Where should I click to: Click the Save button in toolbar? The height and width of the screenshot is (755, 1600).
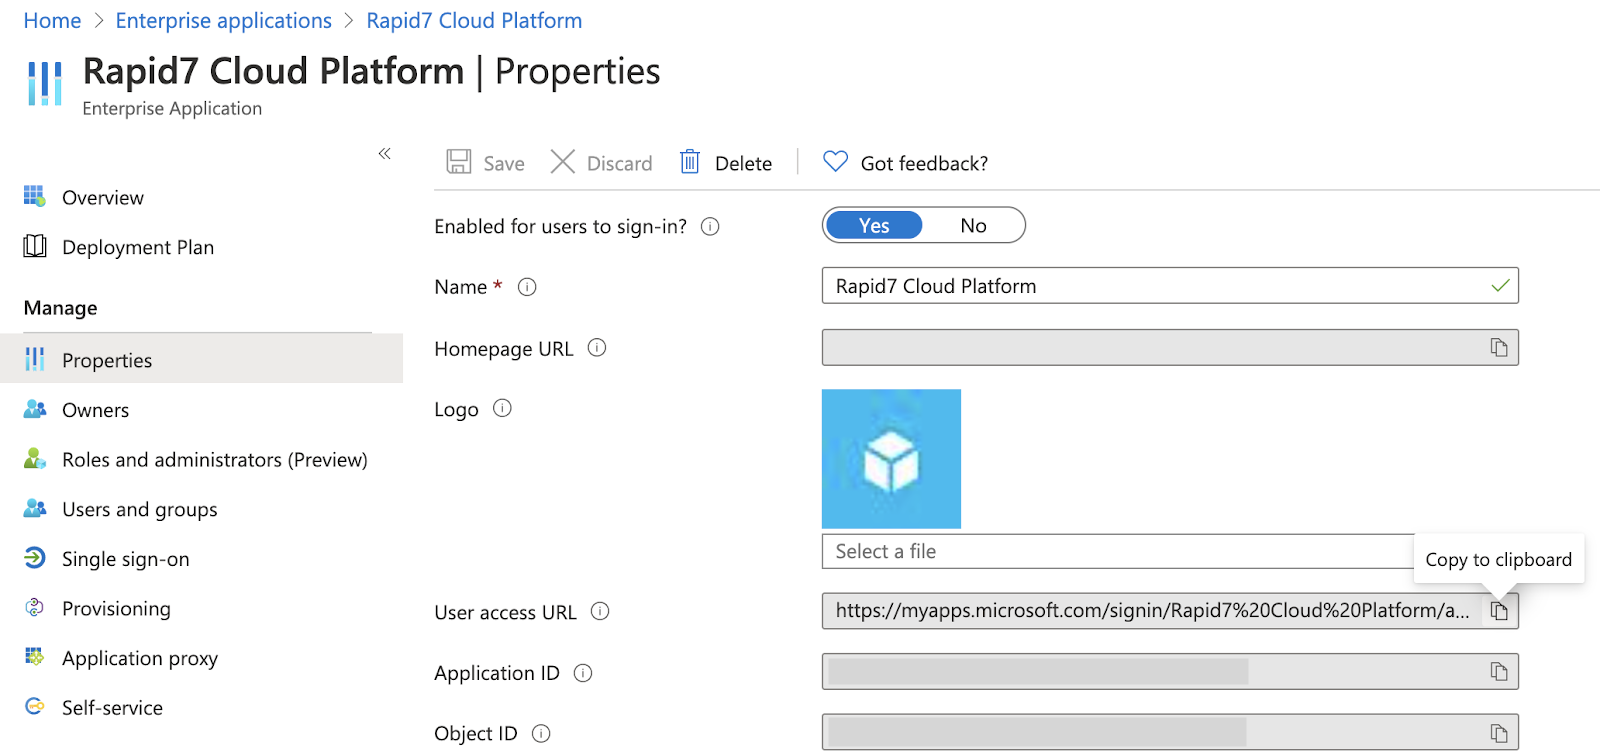click(486, 163)
